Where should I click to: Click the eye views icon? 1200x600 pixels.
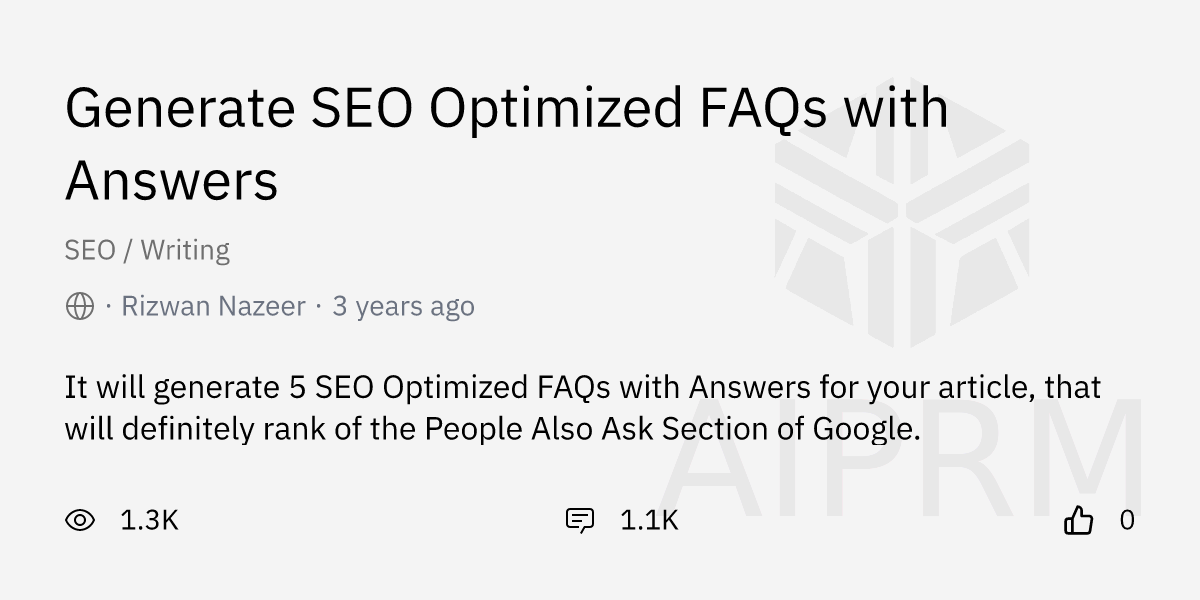(80, 520)
